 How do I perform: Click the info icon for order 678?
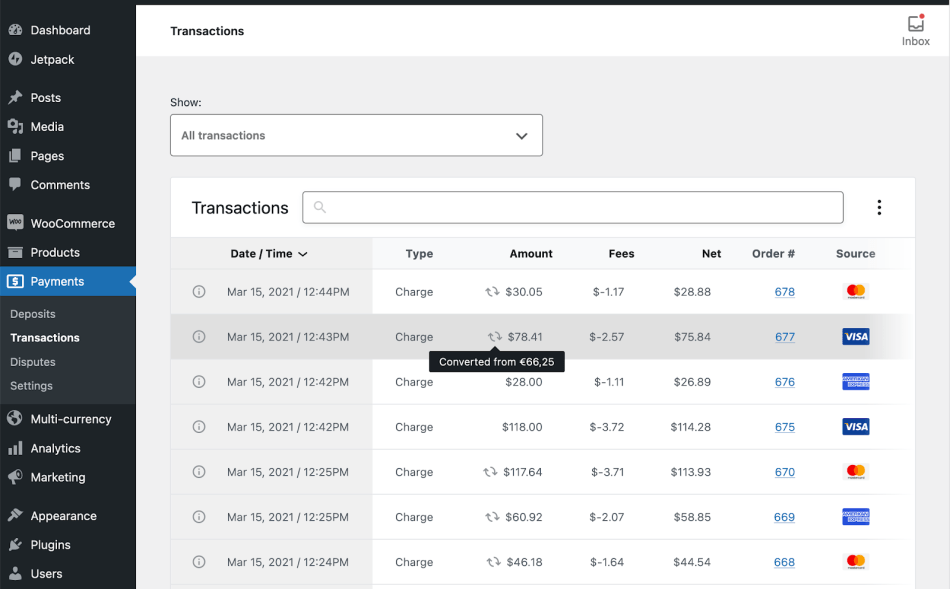[x=198, y=292]
